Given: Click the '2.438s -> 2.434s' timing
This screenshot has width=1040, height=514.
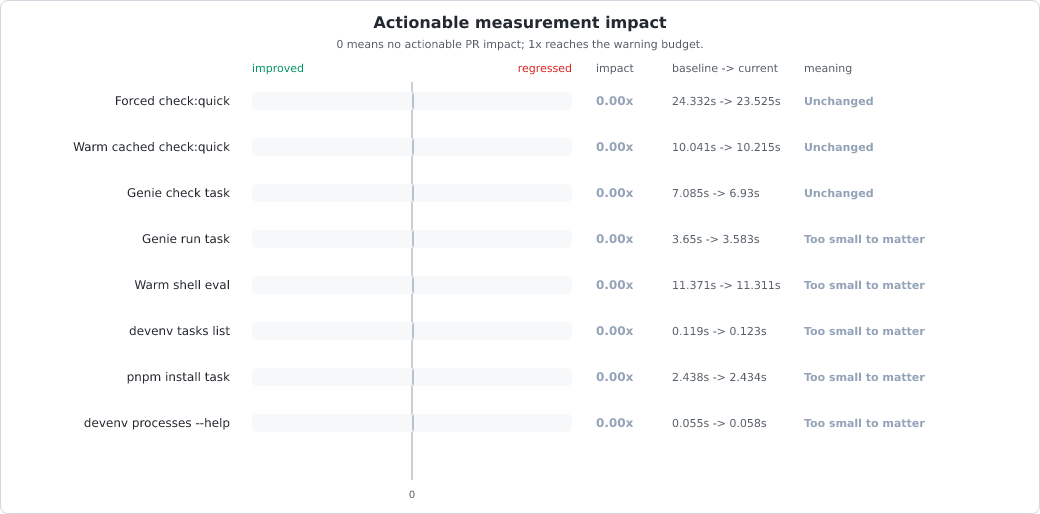Looking at the screenshot, I should [x=719, y=377].
